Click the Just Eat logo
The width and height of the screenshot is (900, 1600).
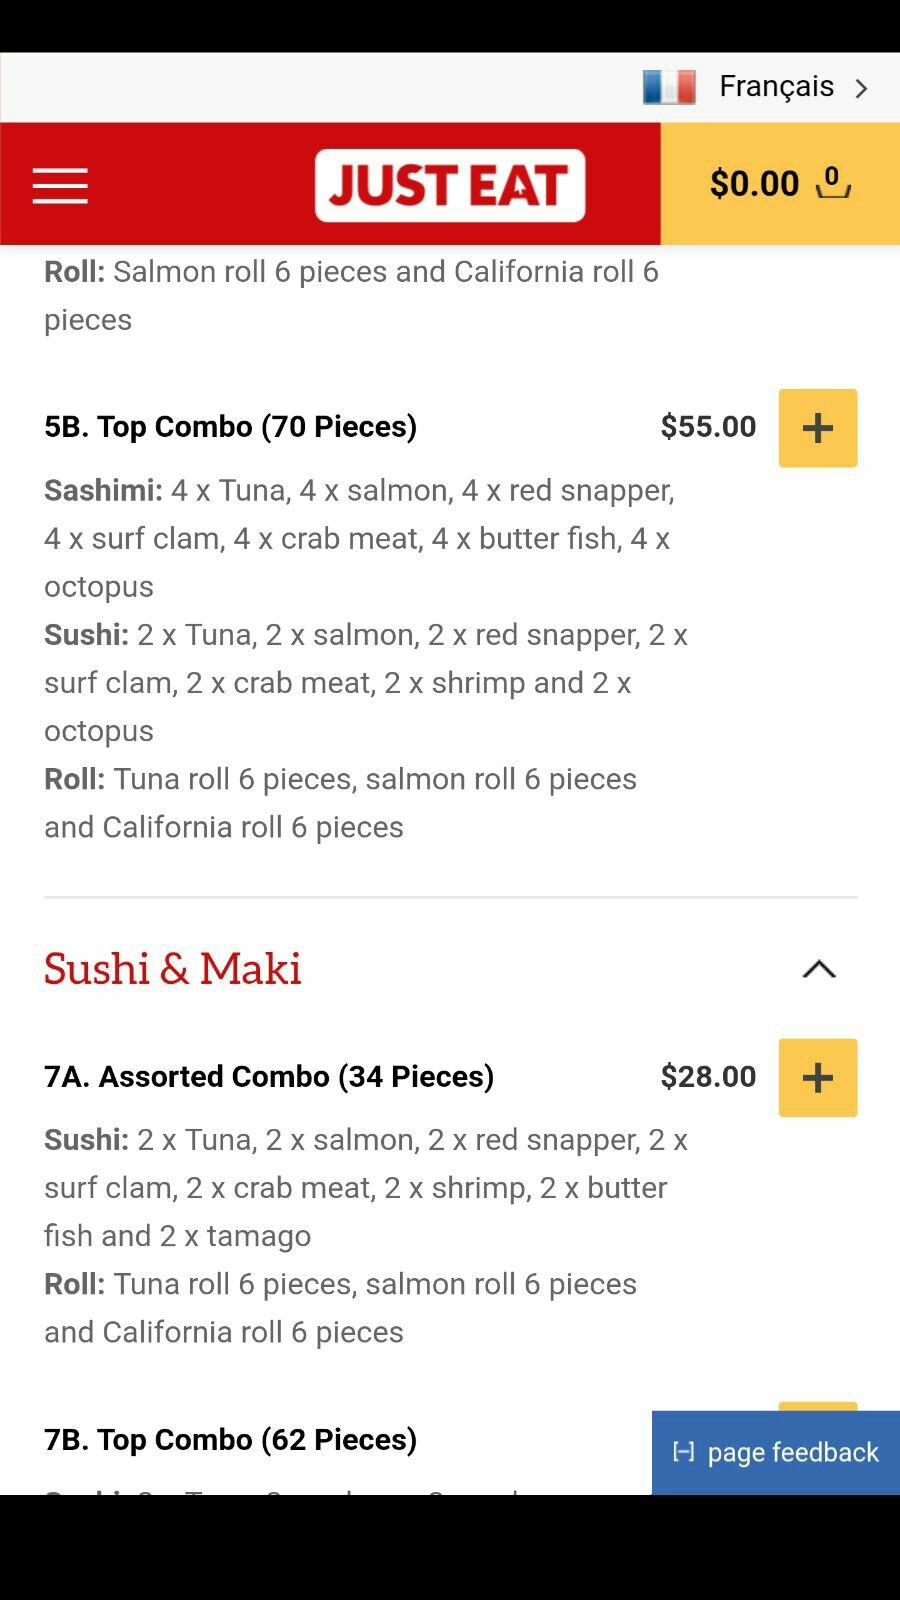[450, 185]
